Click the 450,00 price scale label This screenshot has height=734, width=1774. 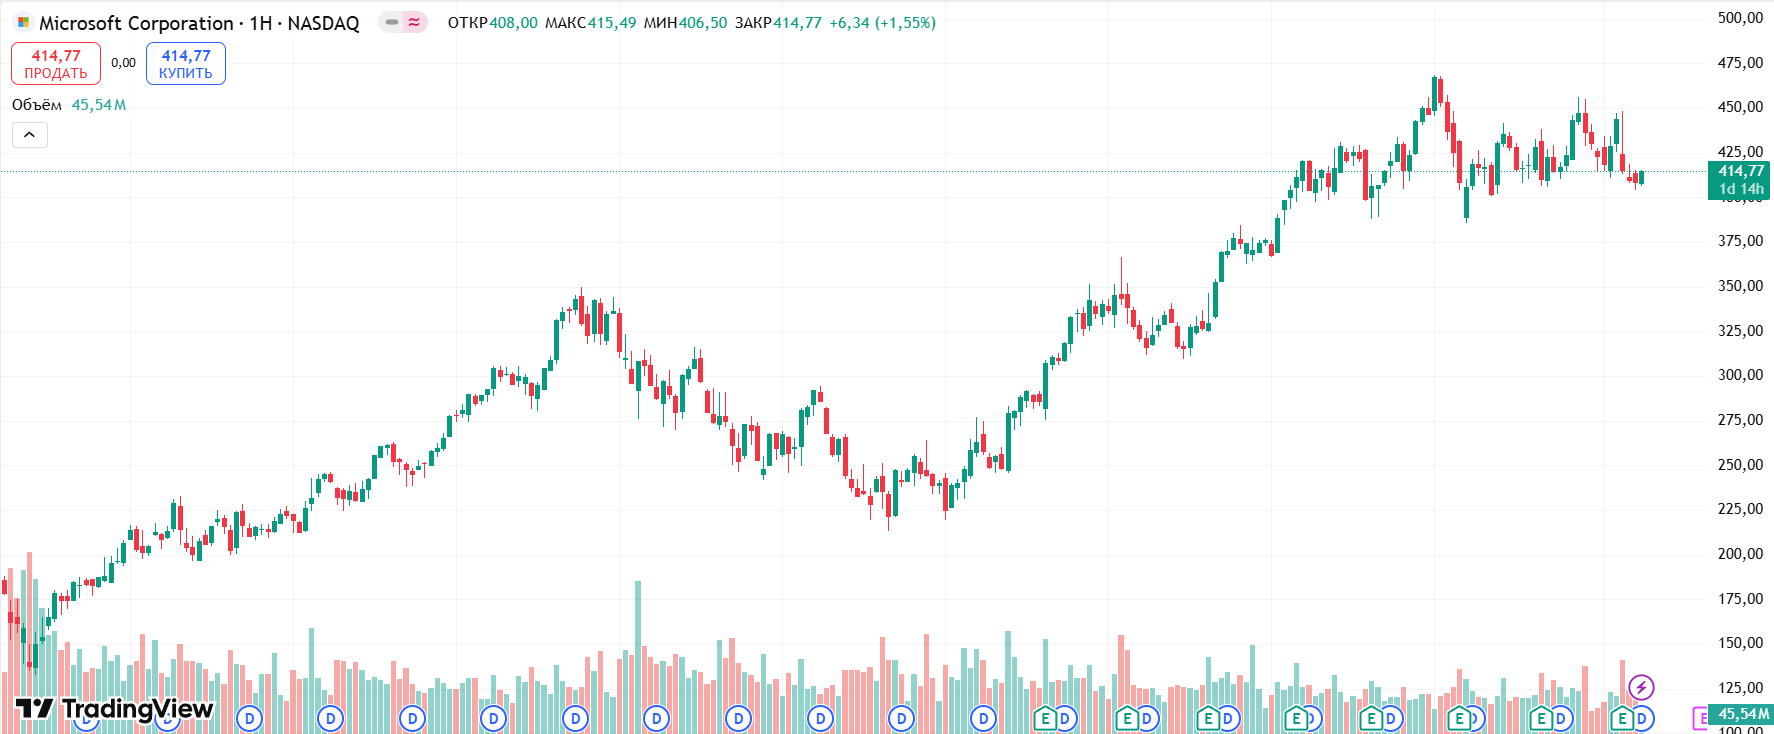[x=1740, y=106]
